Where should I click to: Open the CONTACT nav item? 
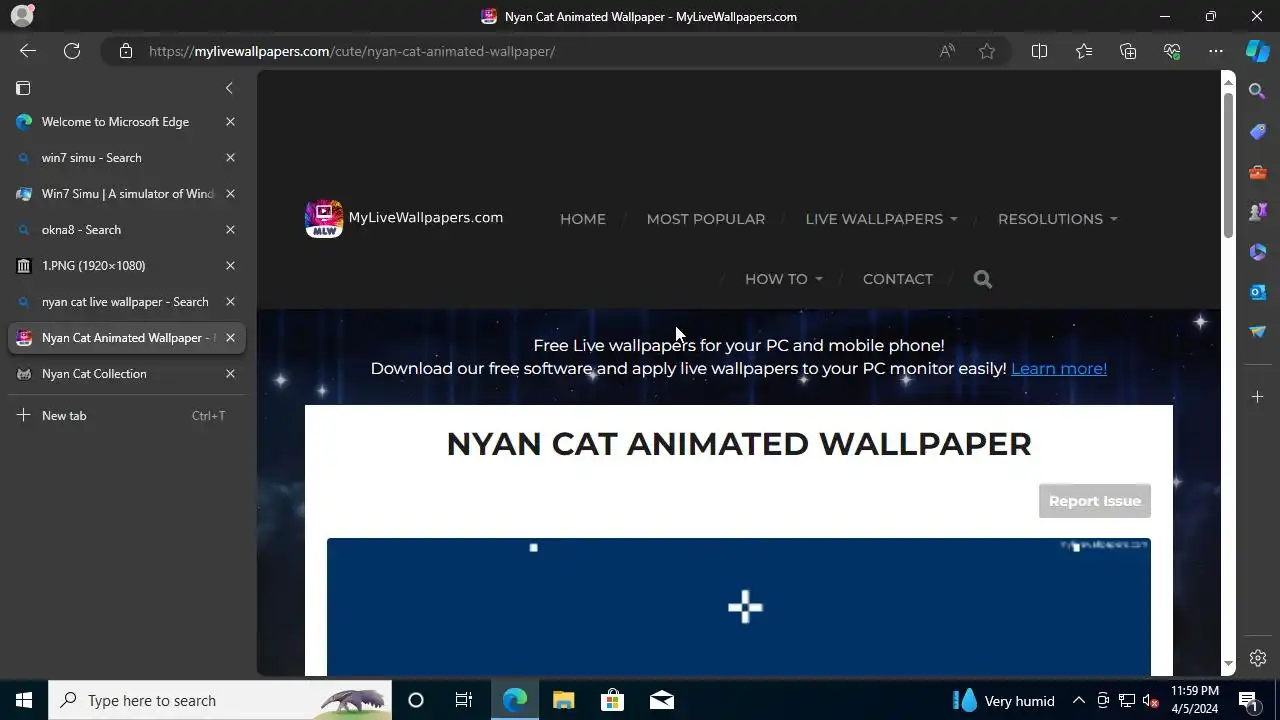898,279
